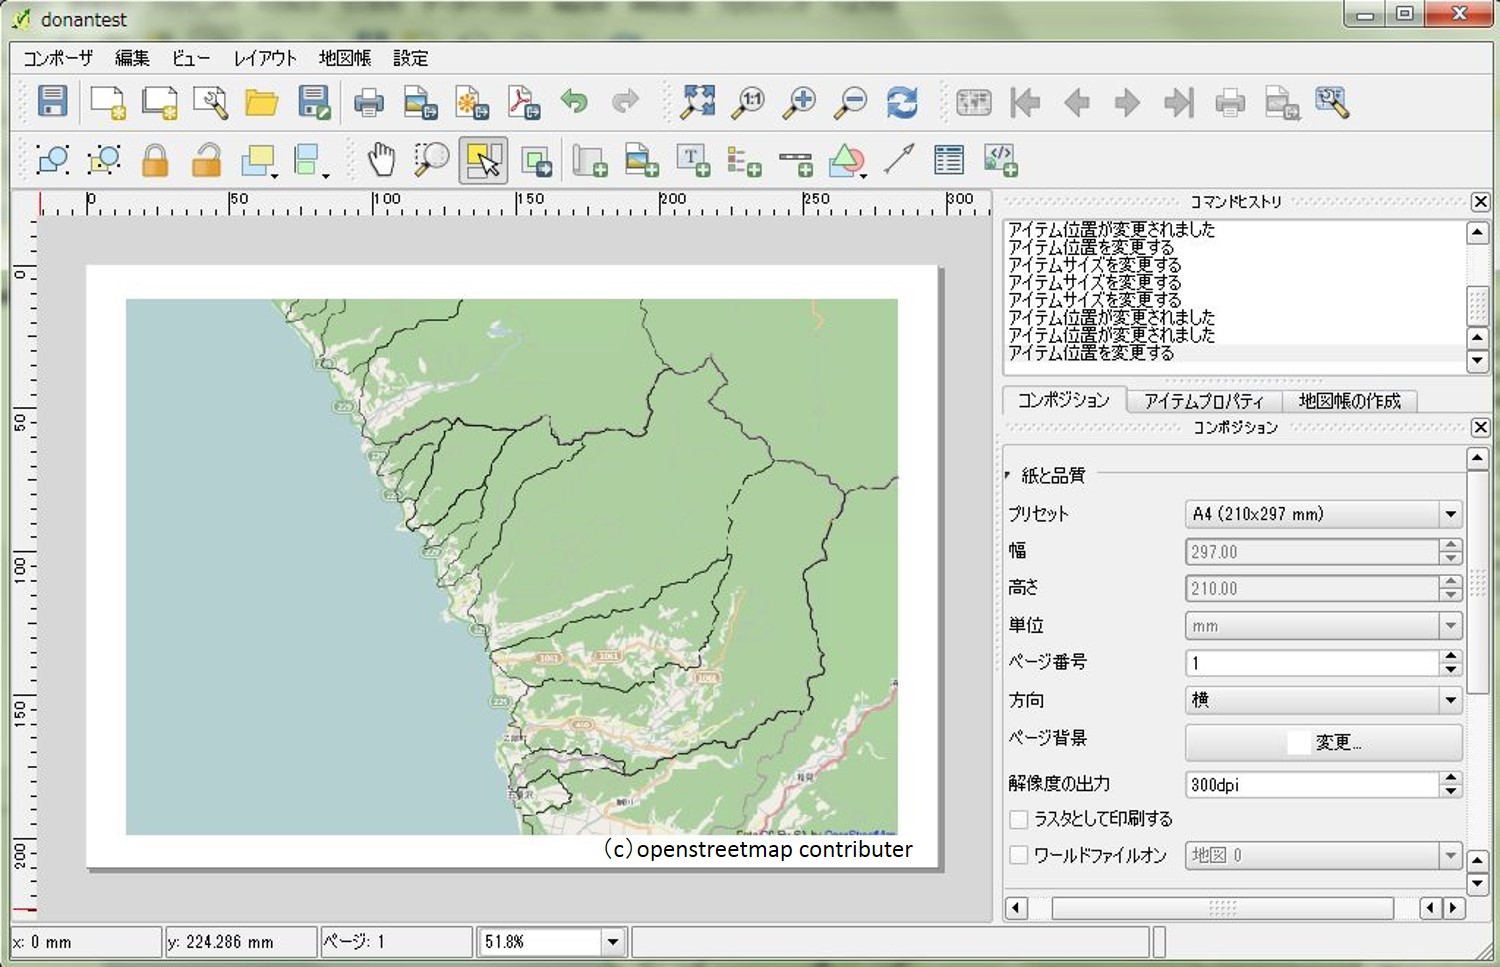Select the Pan composer hand tool
Viewport: 1500px width, 967px height.
coord(381,160)
